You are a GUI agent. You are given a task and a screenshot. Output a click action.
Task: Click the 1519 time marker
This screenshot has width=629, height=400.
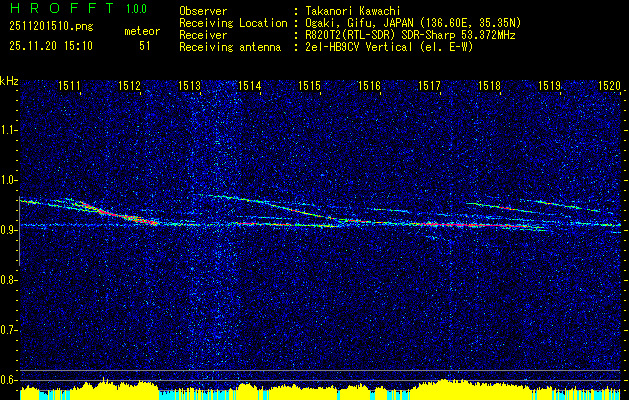click(x=549, y=85)
